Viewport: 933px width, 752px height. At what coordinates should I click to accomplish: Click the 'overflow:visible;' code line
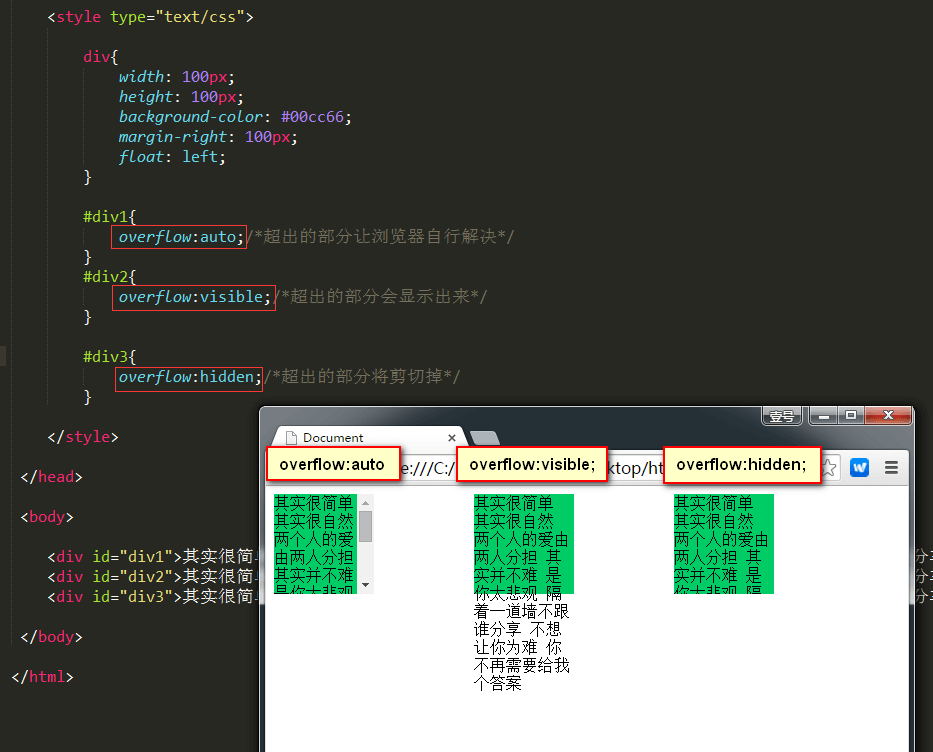coord(193,297)
